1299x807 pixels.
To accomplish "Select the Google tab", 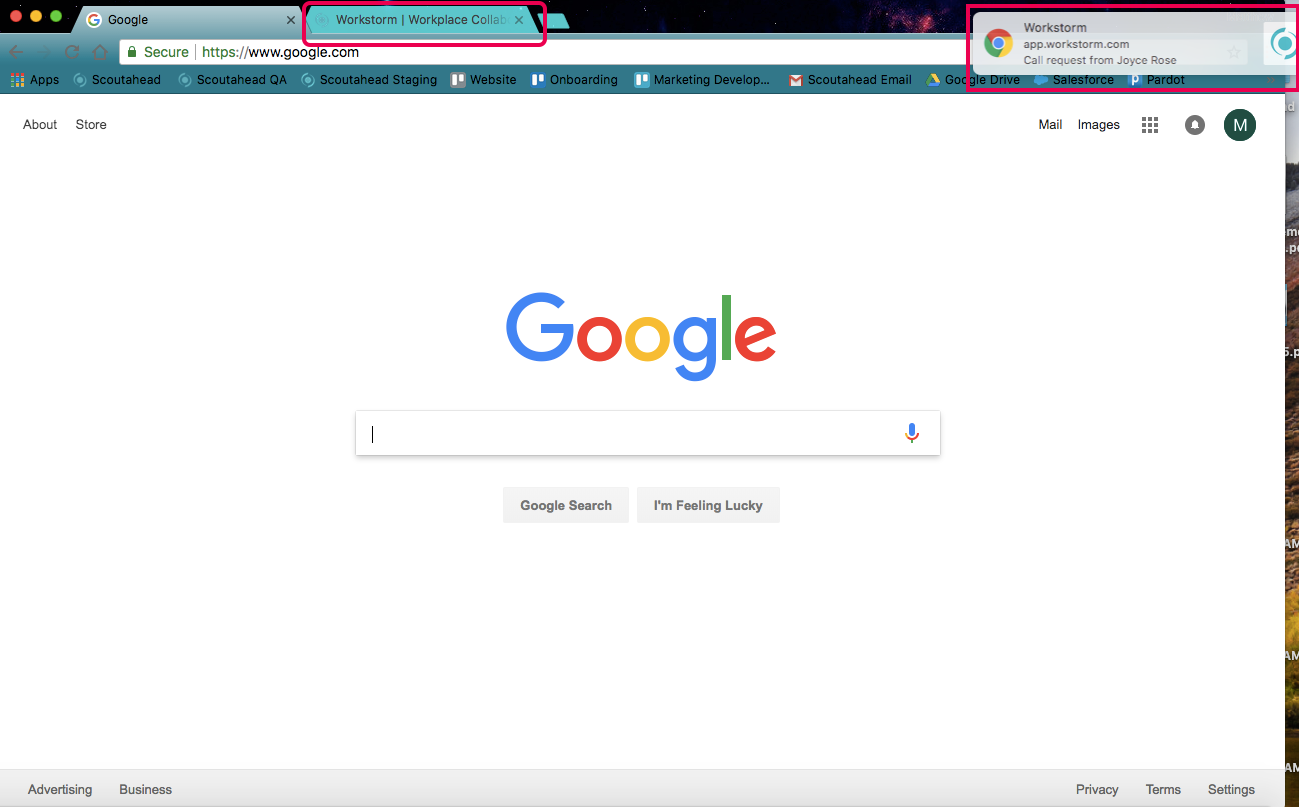I will pos(180,20).
